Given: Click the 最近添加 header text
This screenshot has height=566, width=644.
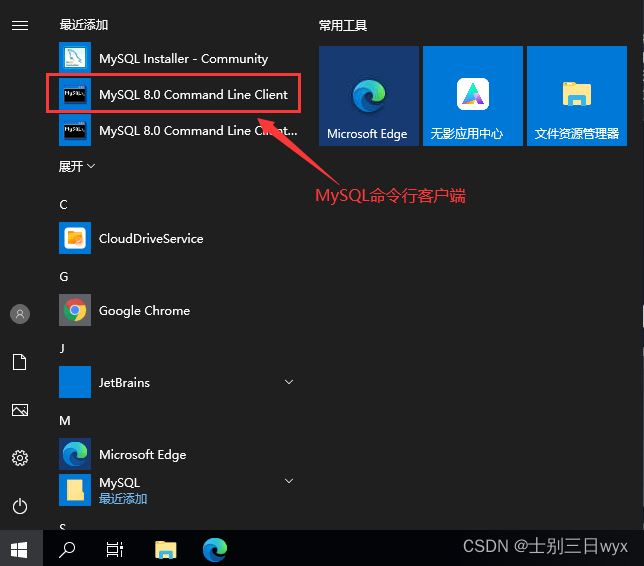Looking at the screenshot, I should (x=84, y=25).
